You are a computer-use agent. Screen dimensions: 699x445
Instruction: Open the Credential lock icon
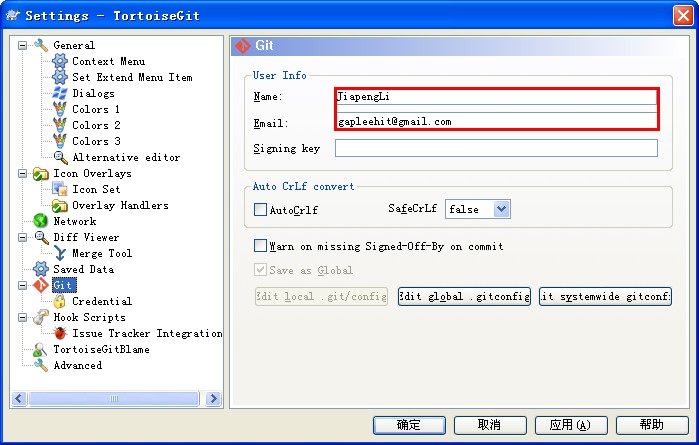click(x=60, y=302)
